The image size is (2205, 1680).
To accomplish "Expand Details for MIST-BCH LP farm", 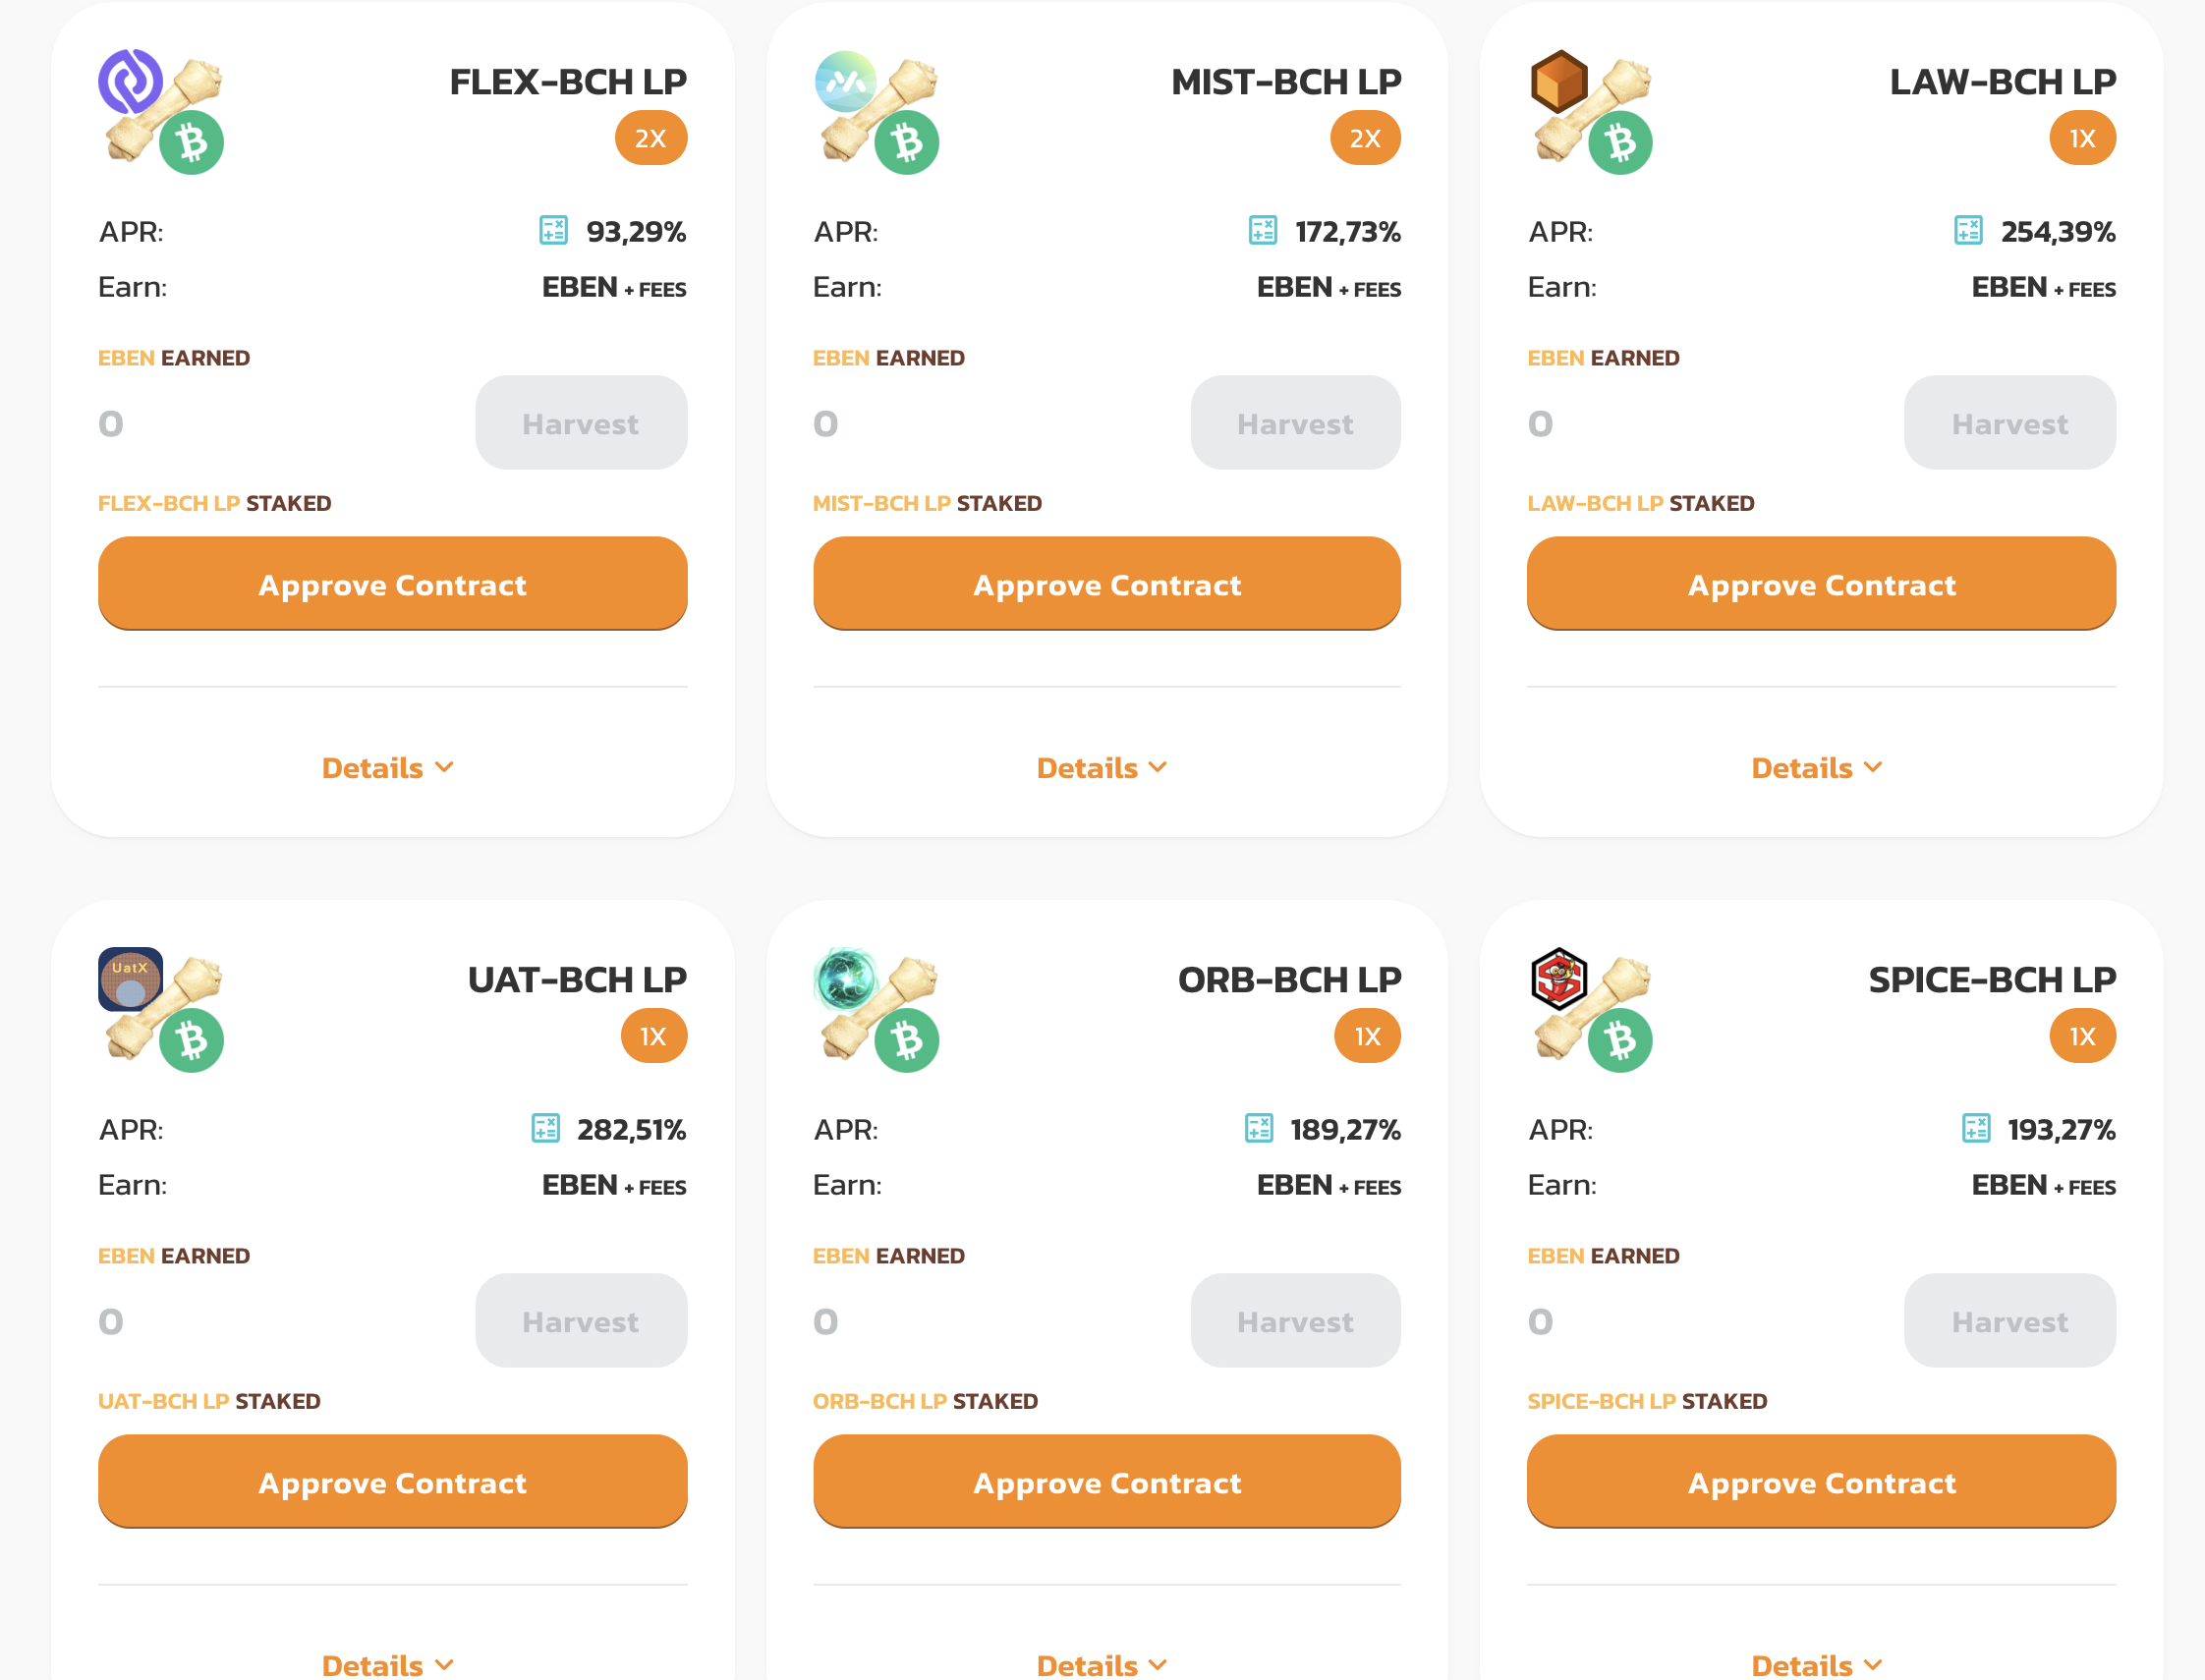I will [1102, 767].
